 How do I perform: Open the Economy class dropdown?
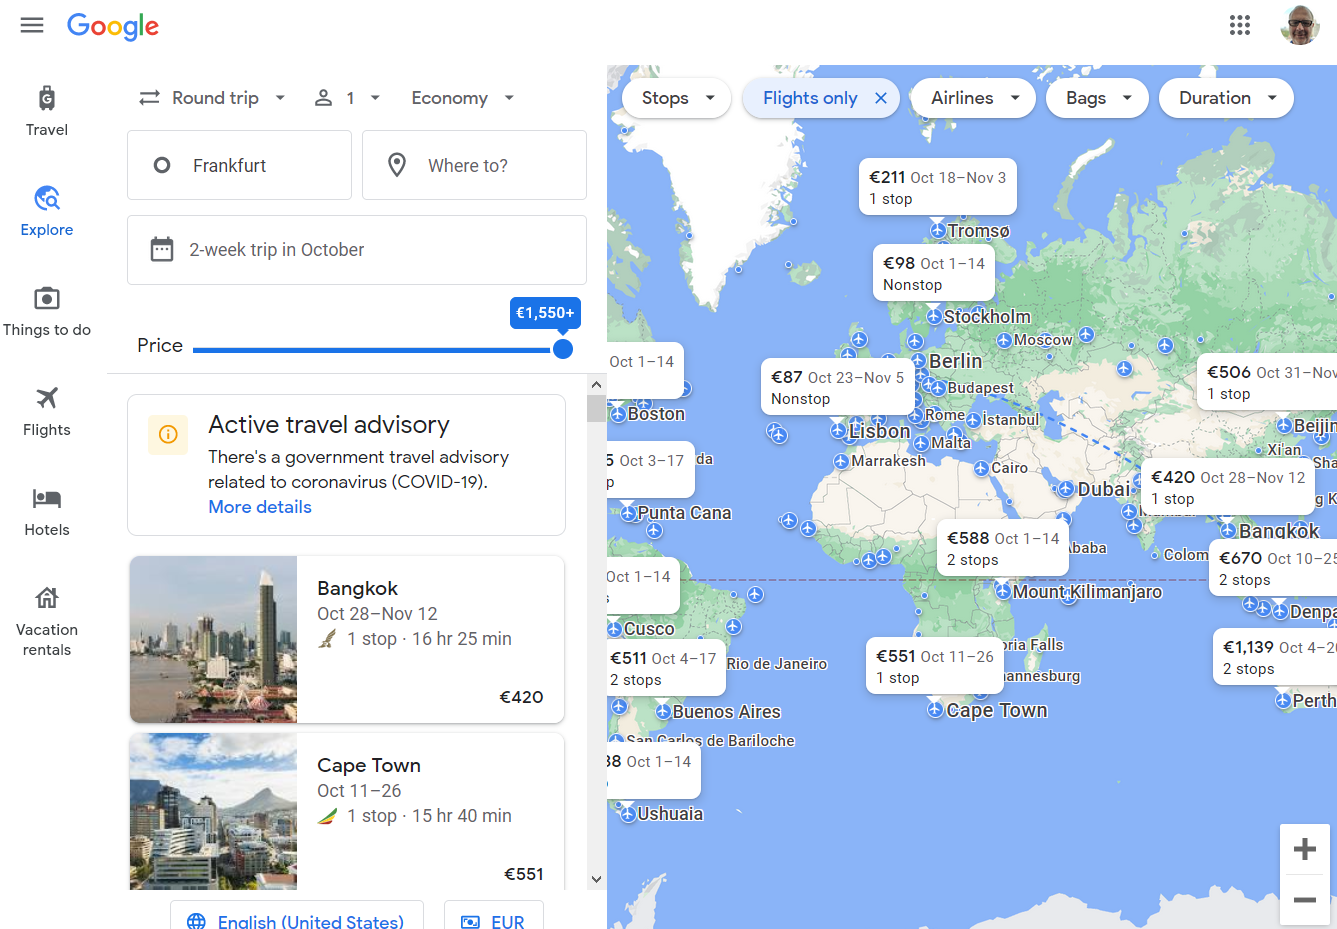462,98
